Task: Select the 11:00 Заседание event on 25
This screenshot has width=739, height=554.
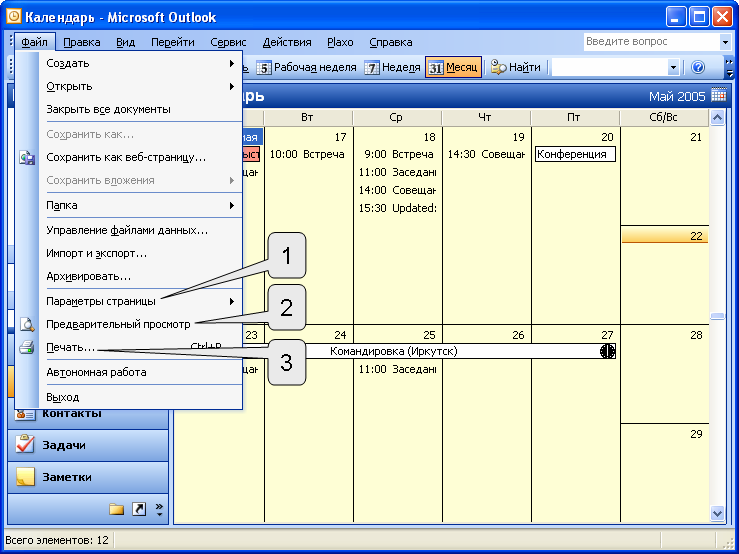Action: coord(397,369)
